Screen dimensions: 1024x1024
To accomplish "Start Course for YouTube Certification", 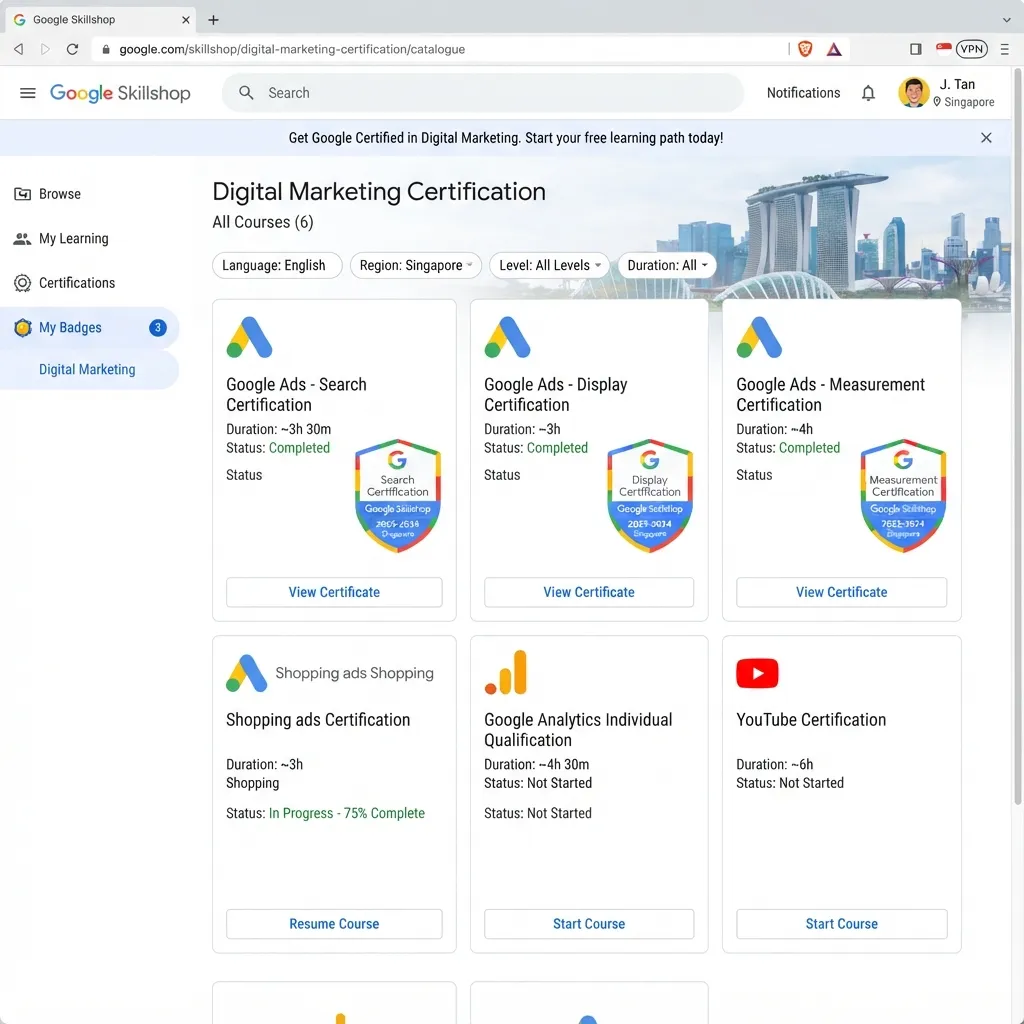I will 841,924.
